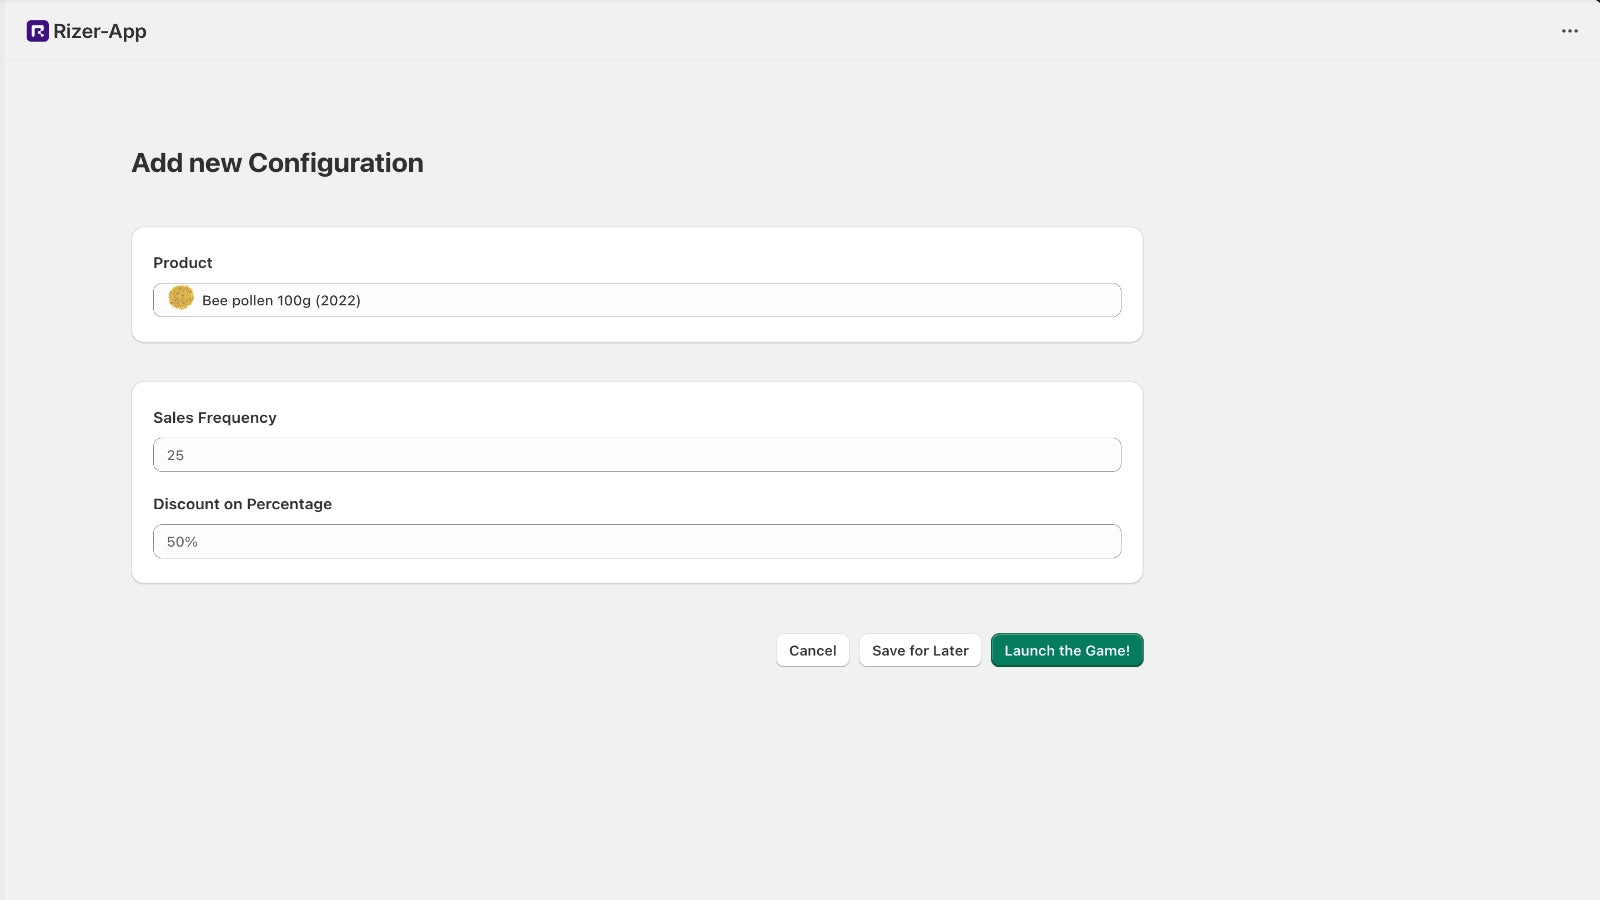Click the Sales Frequency label
This screenshot has width=1600, height=900.
pyautogui.click(x=215, y=417)
